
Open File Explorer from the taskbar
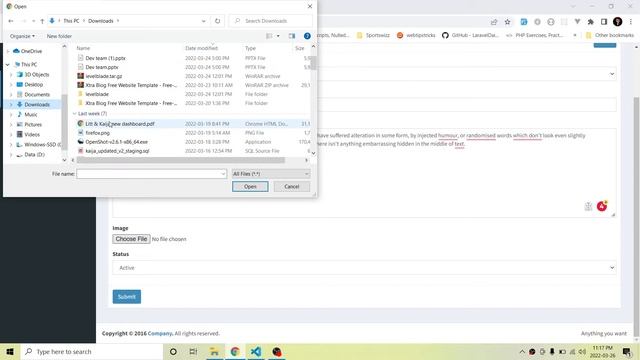click(214, 351)
